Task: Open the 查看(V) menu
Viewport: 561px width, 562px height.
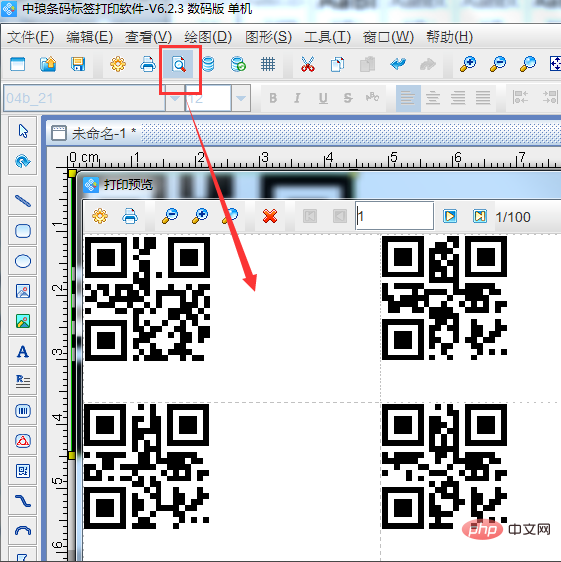Action: point(148,37)
